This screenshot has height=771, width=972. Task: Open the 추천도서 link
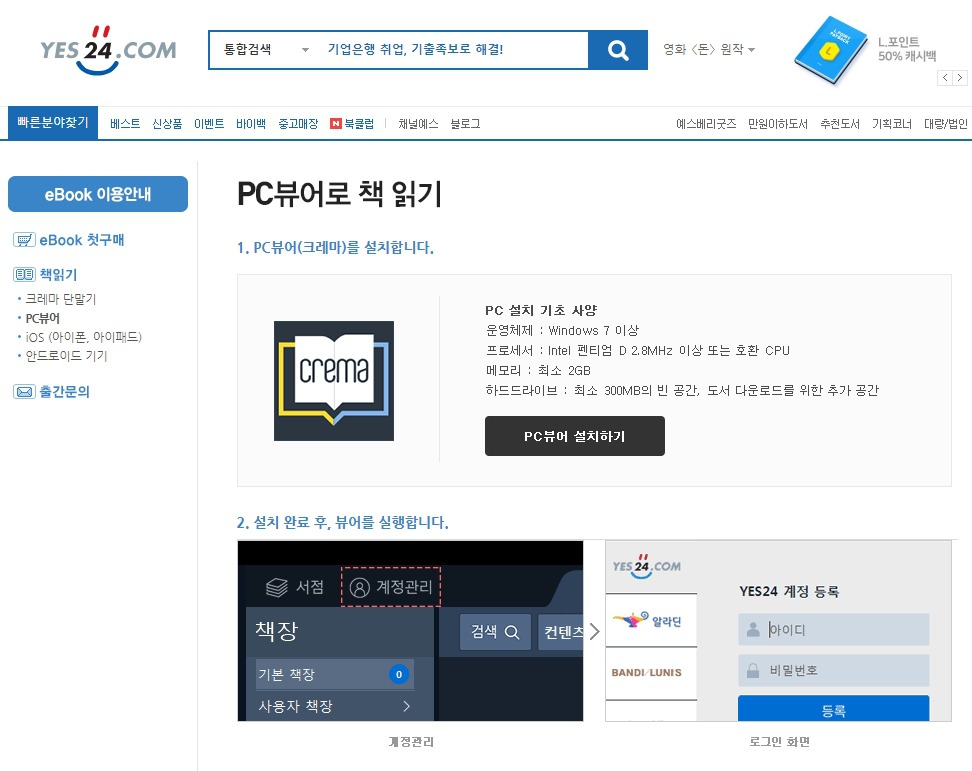[x=840, y=124]
